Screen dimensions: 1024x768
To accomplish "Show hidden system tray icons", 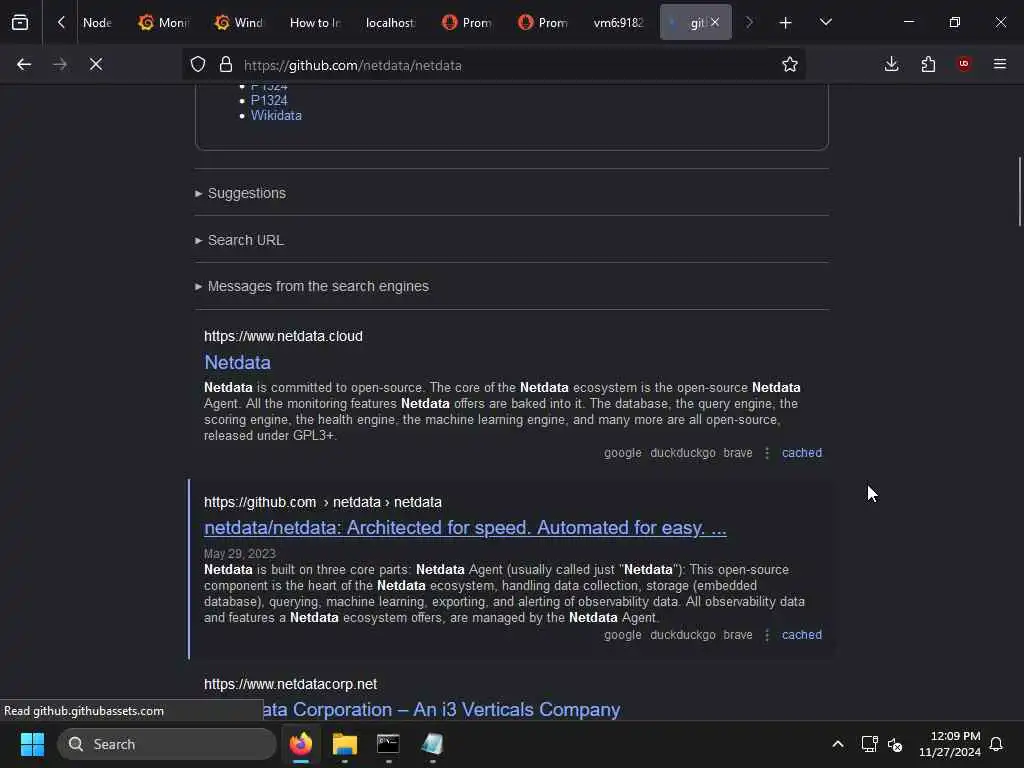I will 838,744.
